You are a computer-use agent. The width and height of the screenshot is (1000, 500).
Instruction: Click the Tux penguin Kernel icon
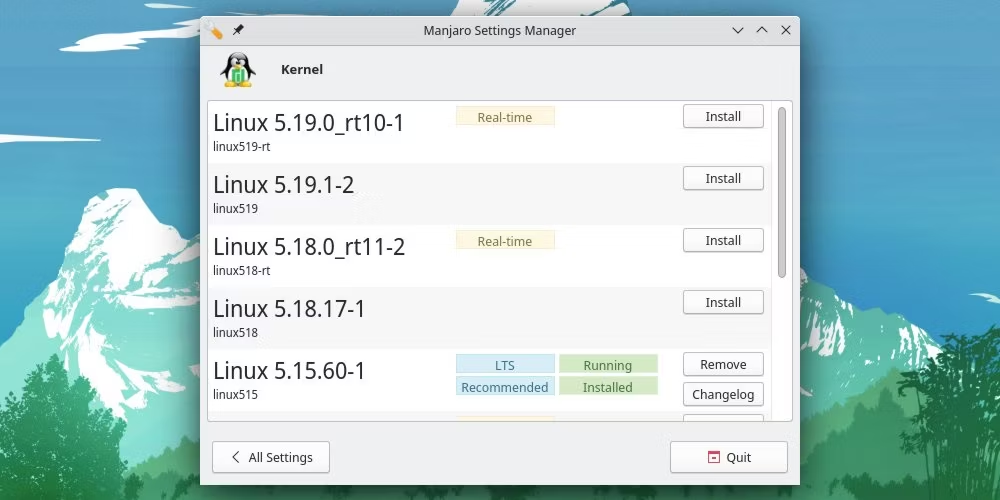[238, 70]
